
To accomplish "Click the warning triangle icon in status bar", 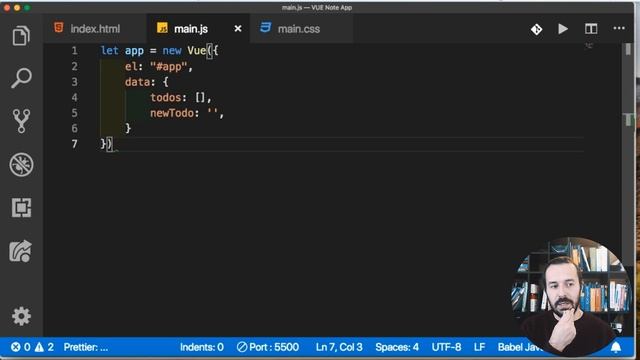I will (39, 347).
